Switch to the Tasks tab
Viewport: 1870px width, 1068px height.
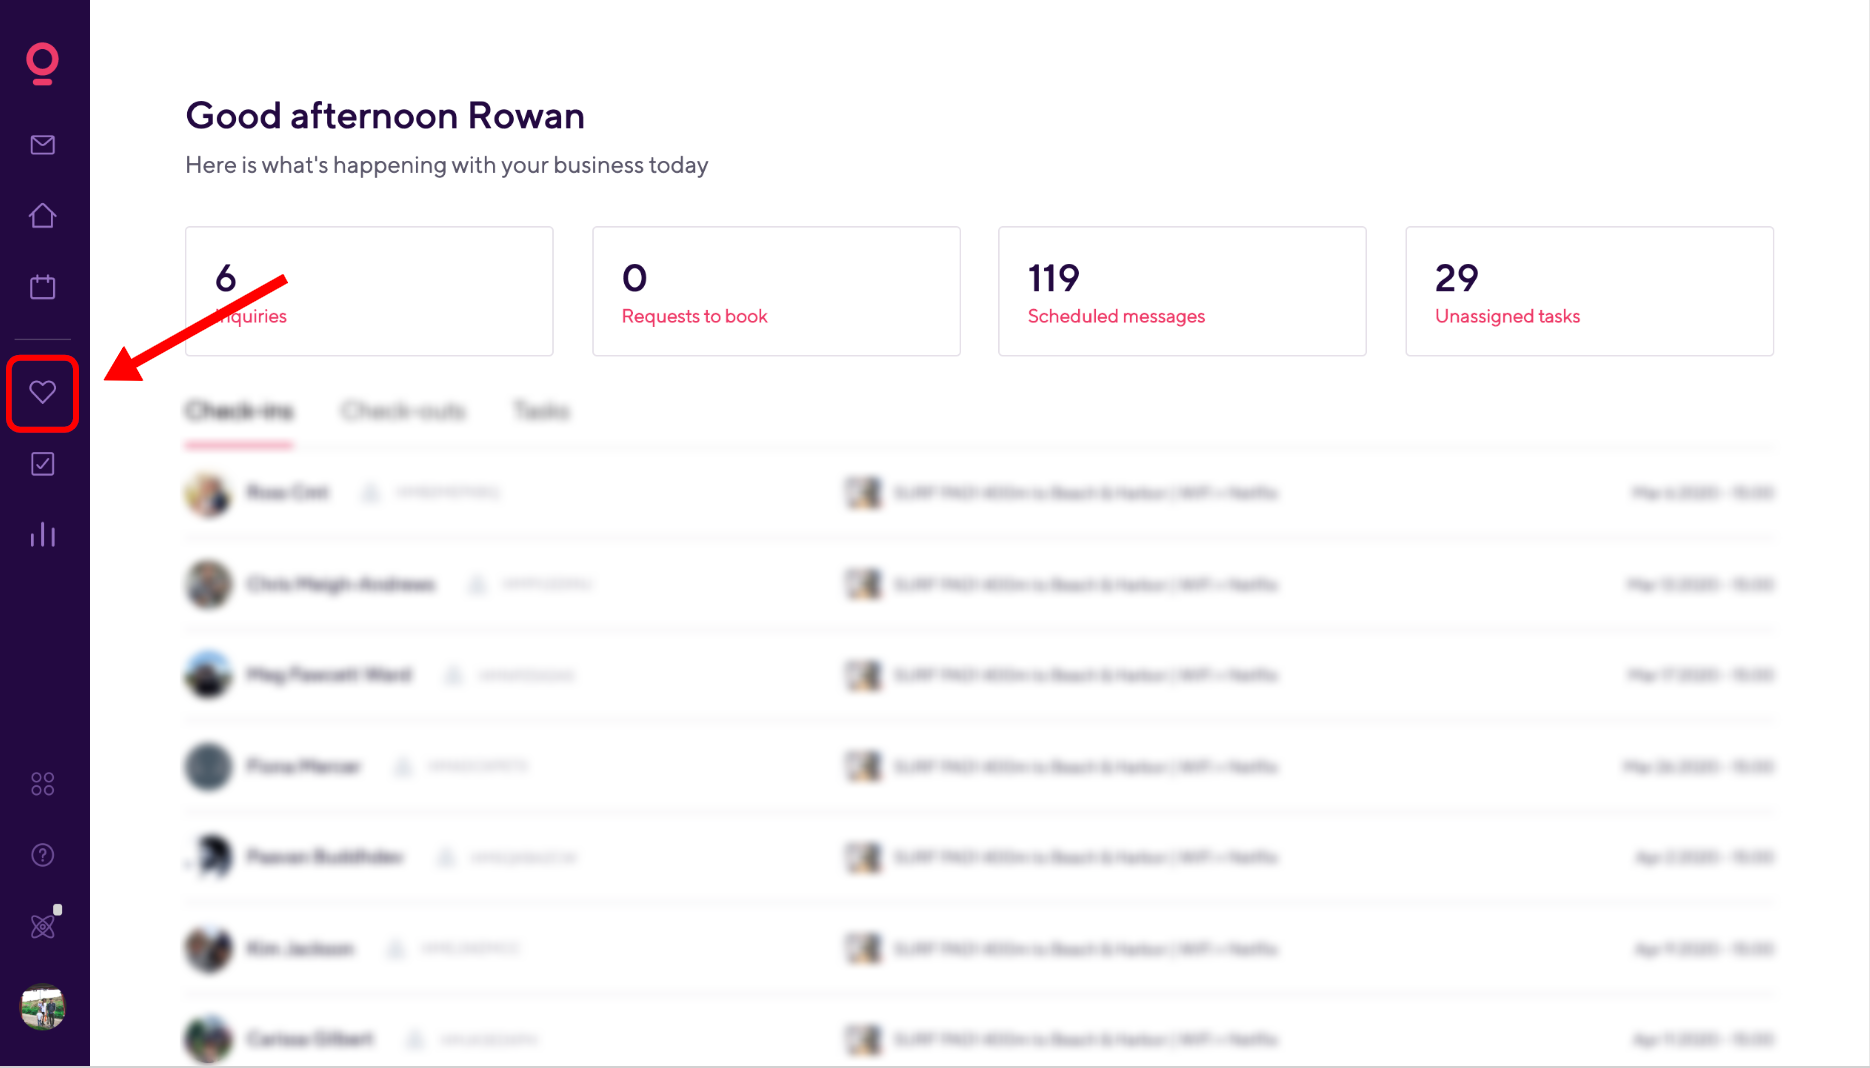tap(541, 411)
